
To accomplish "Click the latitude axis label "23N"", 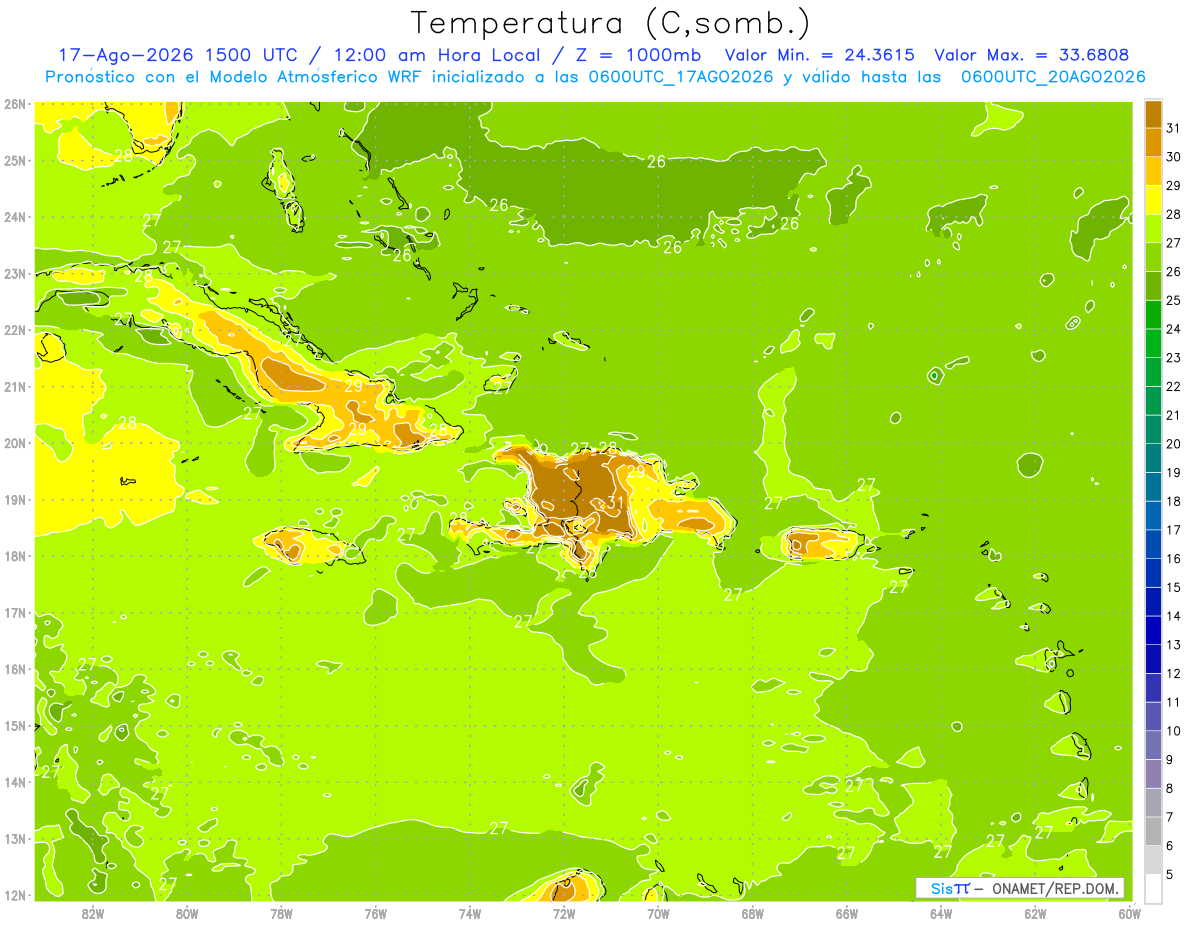I will coord(15,273).
